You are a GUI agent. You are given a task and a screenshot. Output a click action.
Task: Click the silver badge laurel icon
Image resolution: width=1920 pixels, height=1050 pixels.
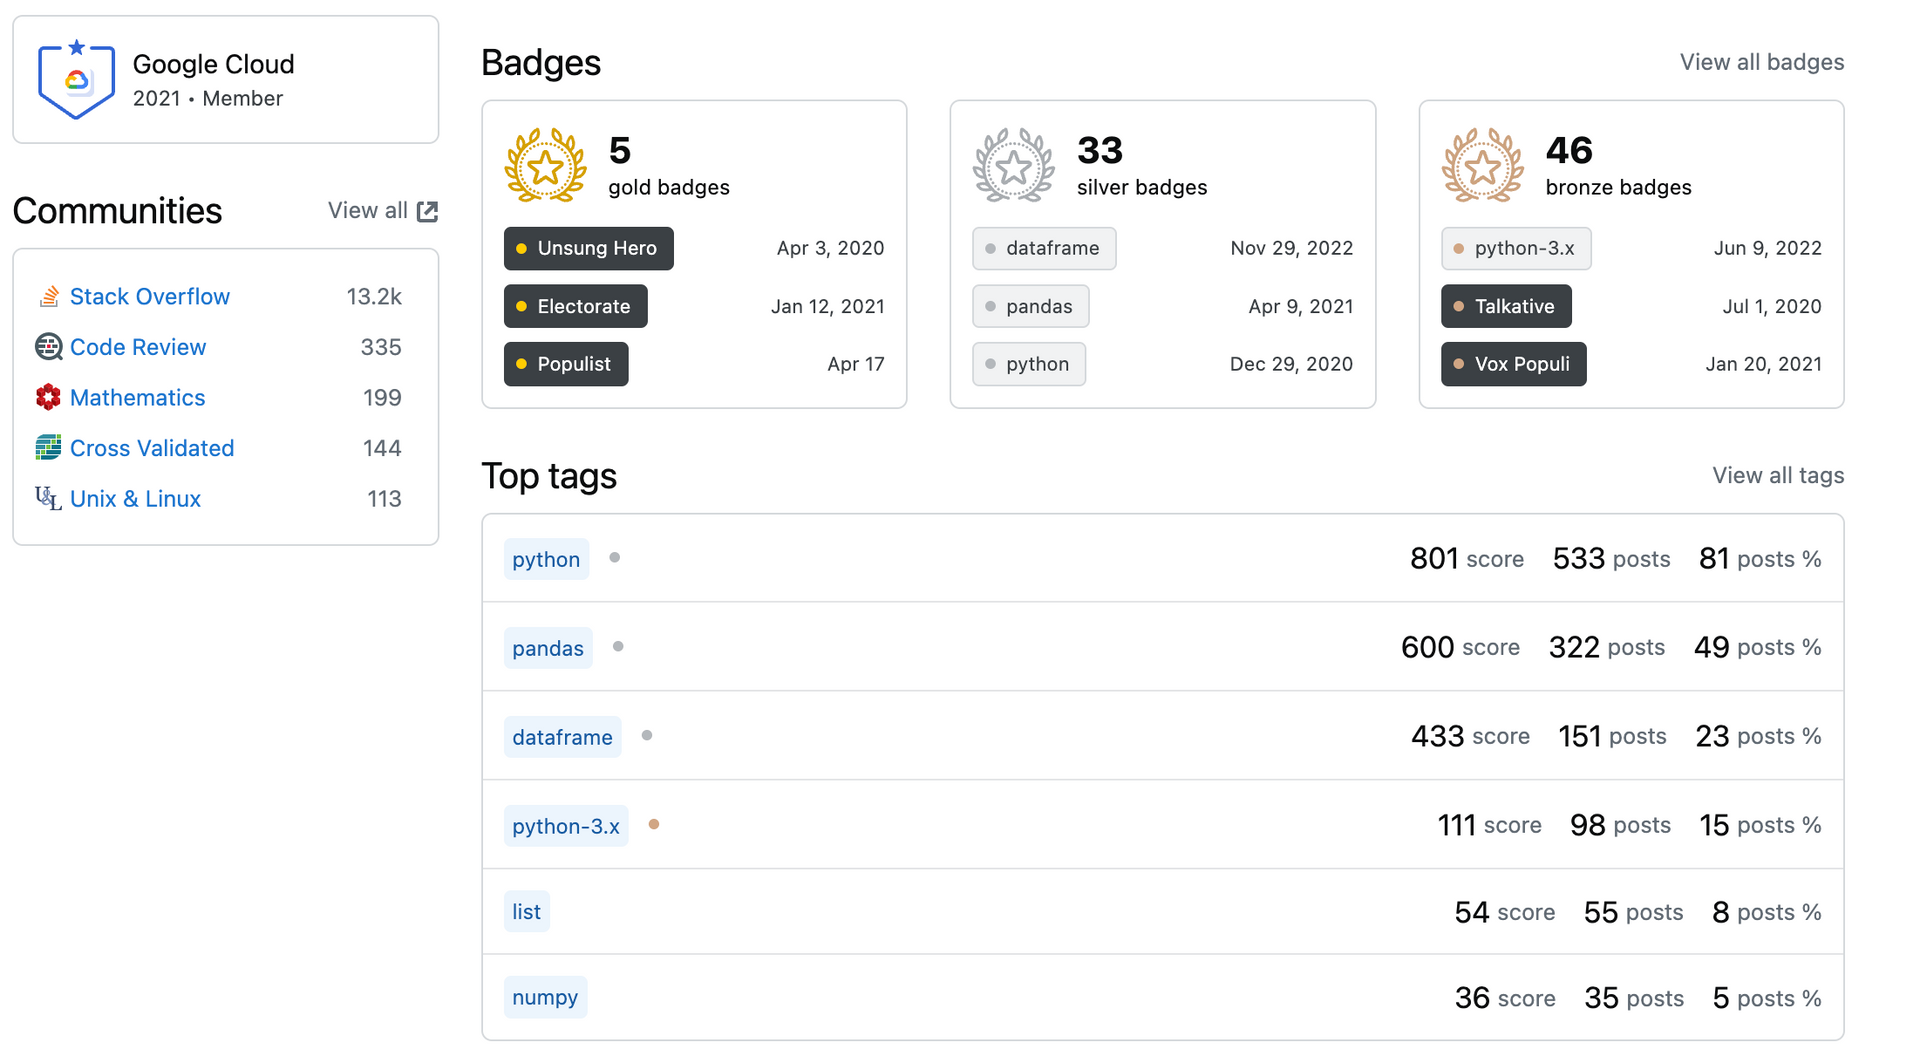(x=1013, y=166)
